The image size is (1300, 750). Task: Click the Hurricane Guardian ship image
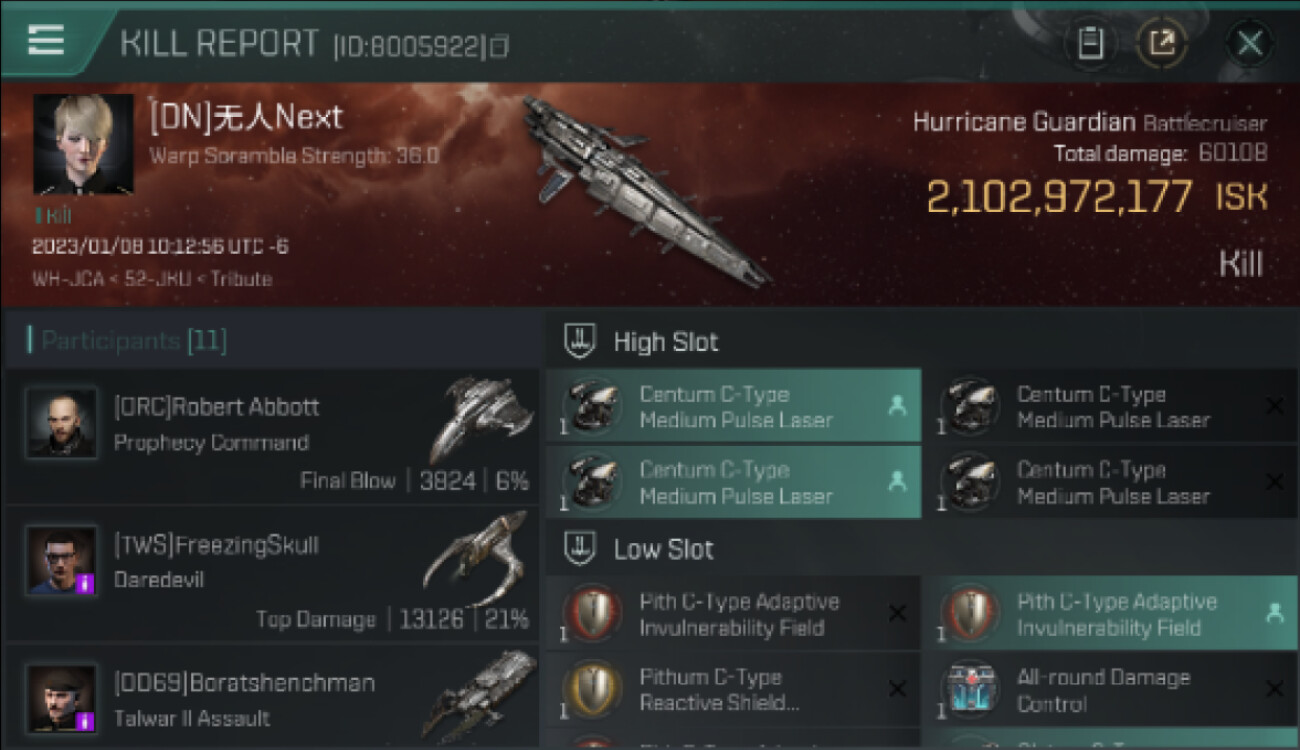click(644, 190)
